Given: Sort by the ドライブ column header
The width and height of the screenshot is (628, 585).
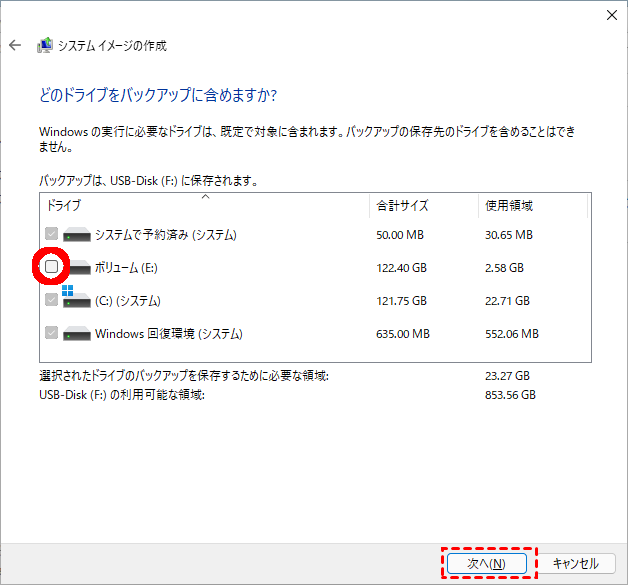Looking at the screenshot, I should 64,206.
